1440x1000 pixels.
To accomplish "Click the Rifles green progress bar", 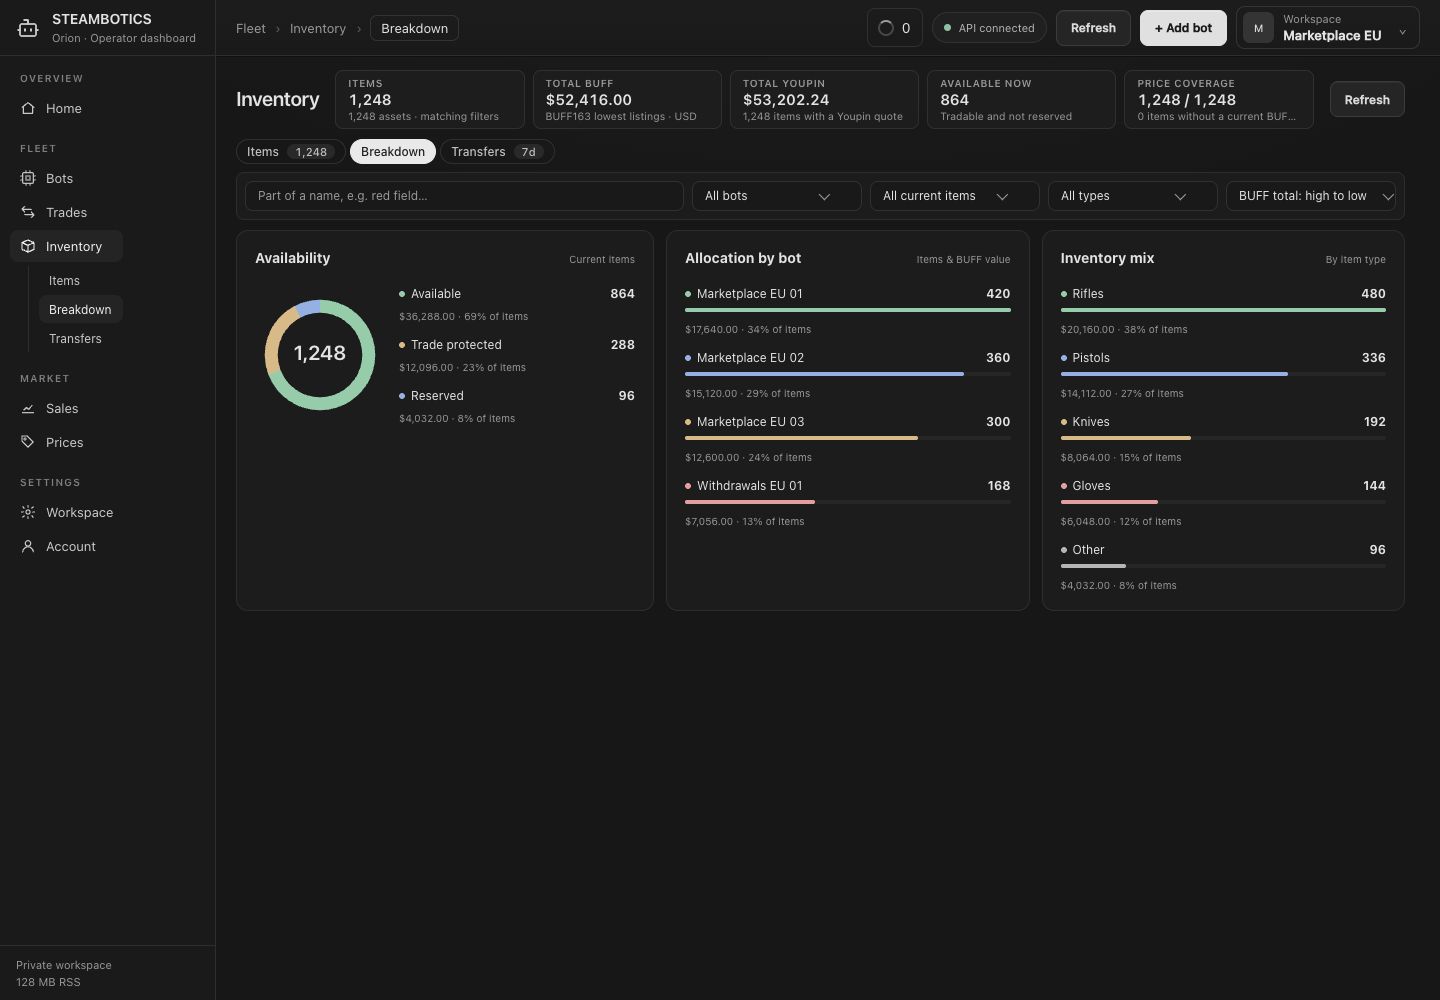I will click(1223, 310).
